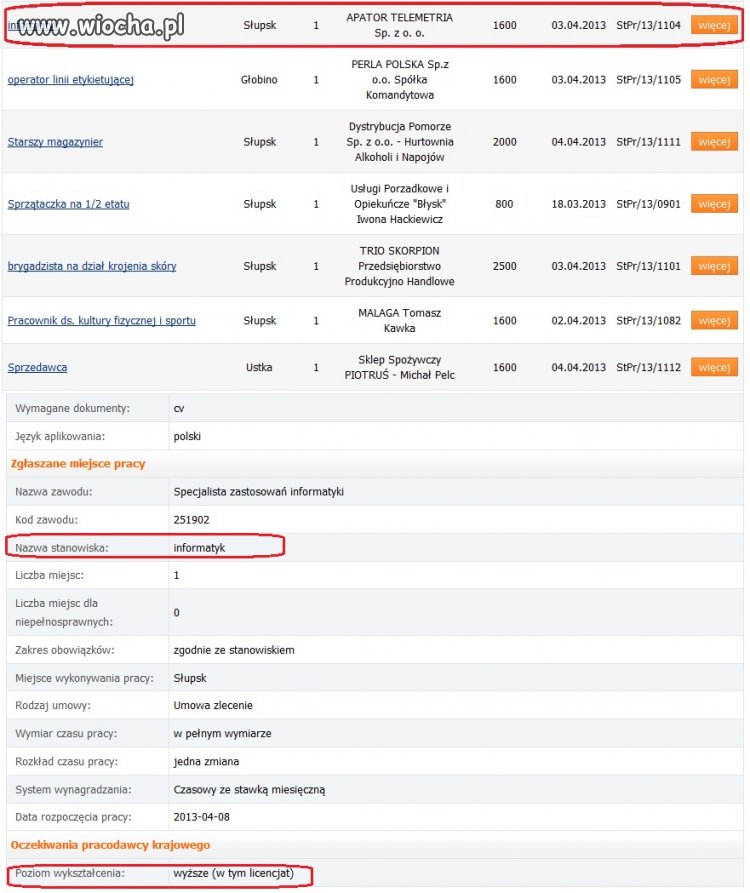Click 'więcej' for TRIO SKORPION offer
This screenshot has height=893, width=750.
coord(714,266)
